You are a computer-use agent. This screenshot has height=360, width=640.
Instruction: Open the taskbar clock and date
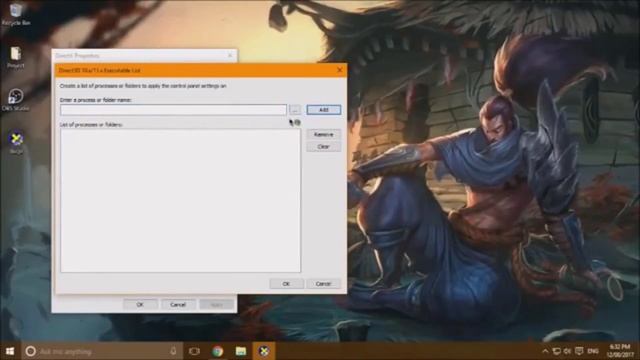[620, 351]
